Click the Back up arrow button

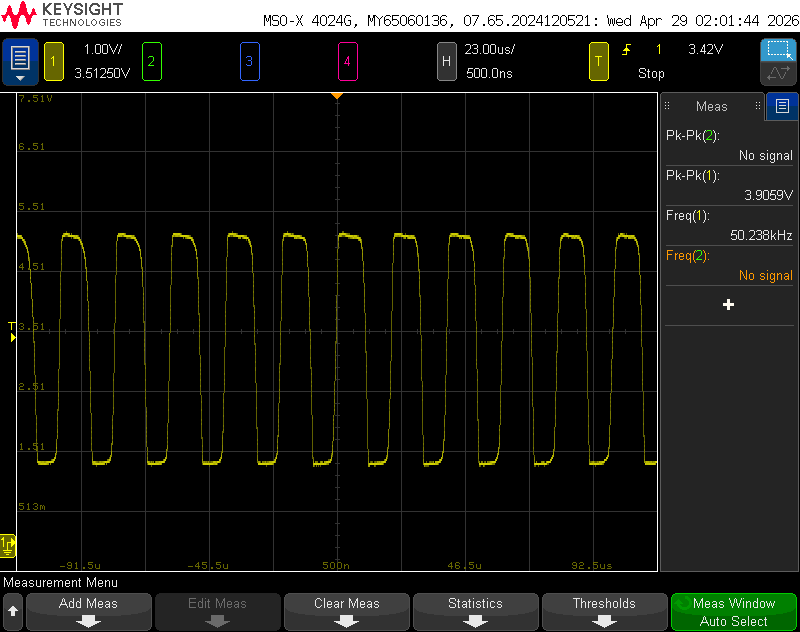[13, 612]
